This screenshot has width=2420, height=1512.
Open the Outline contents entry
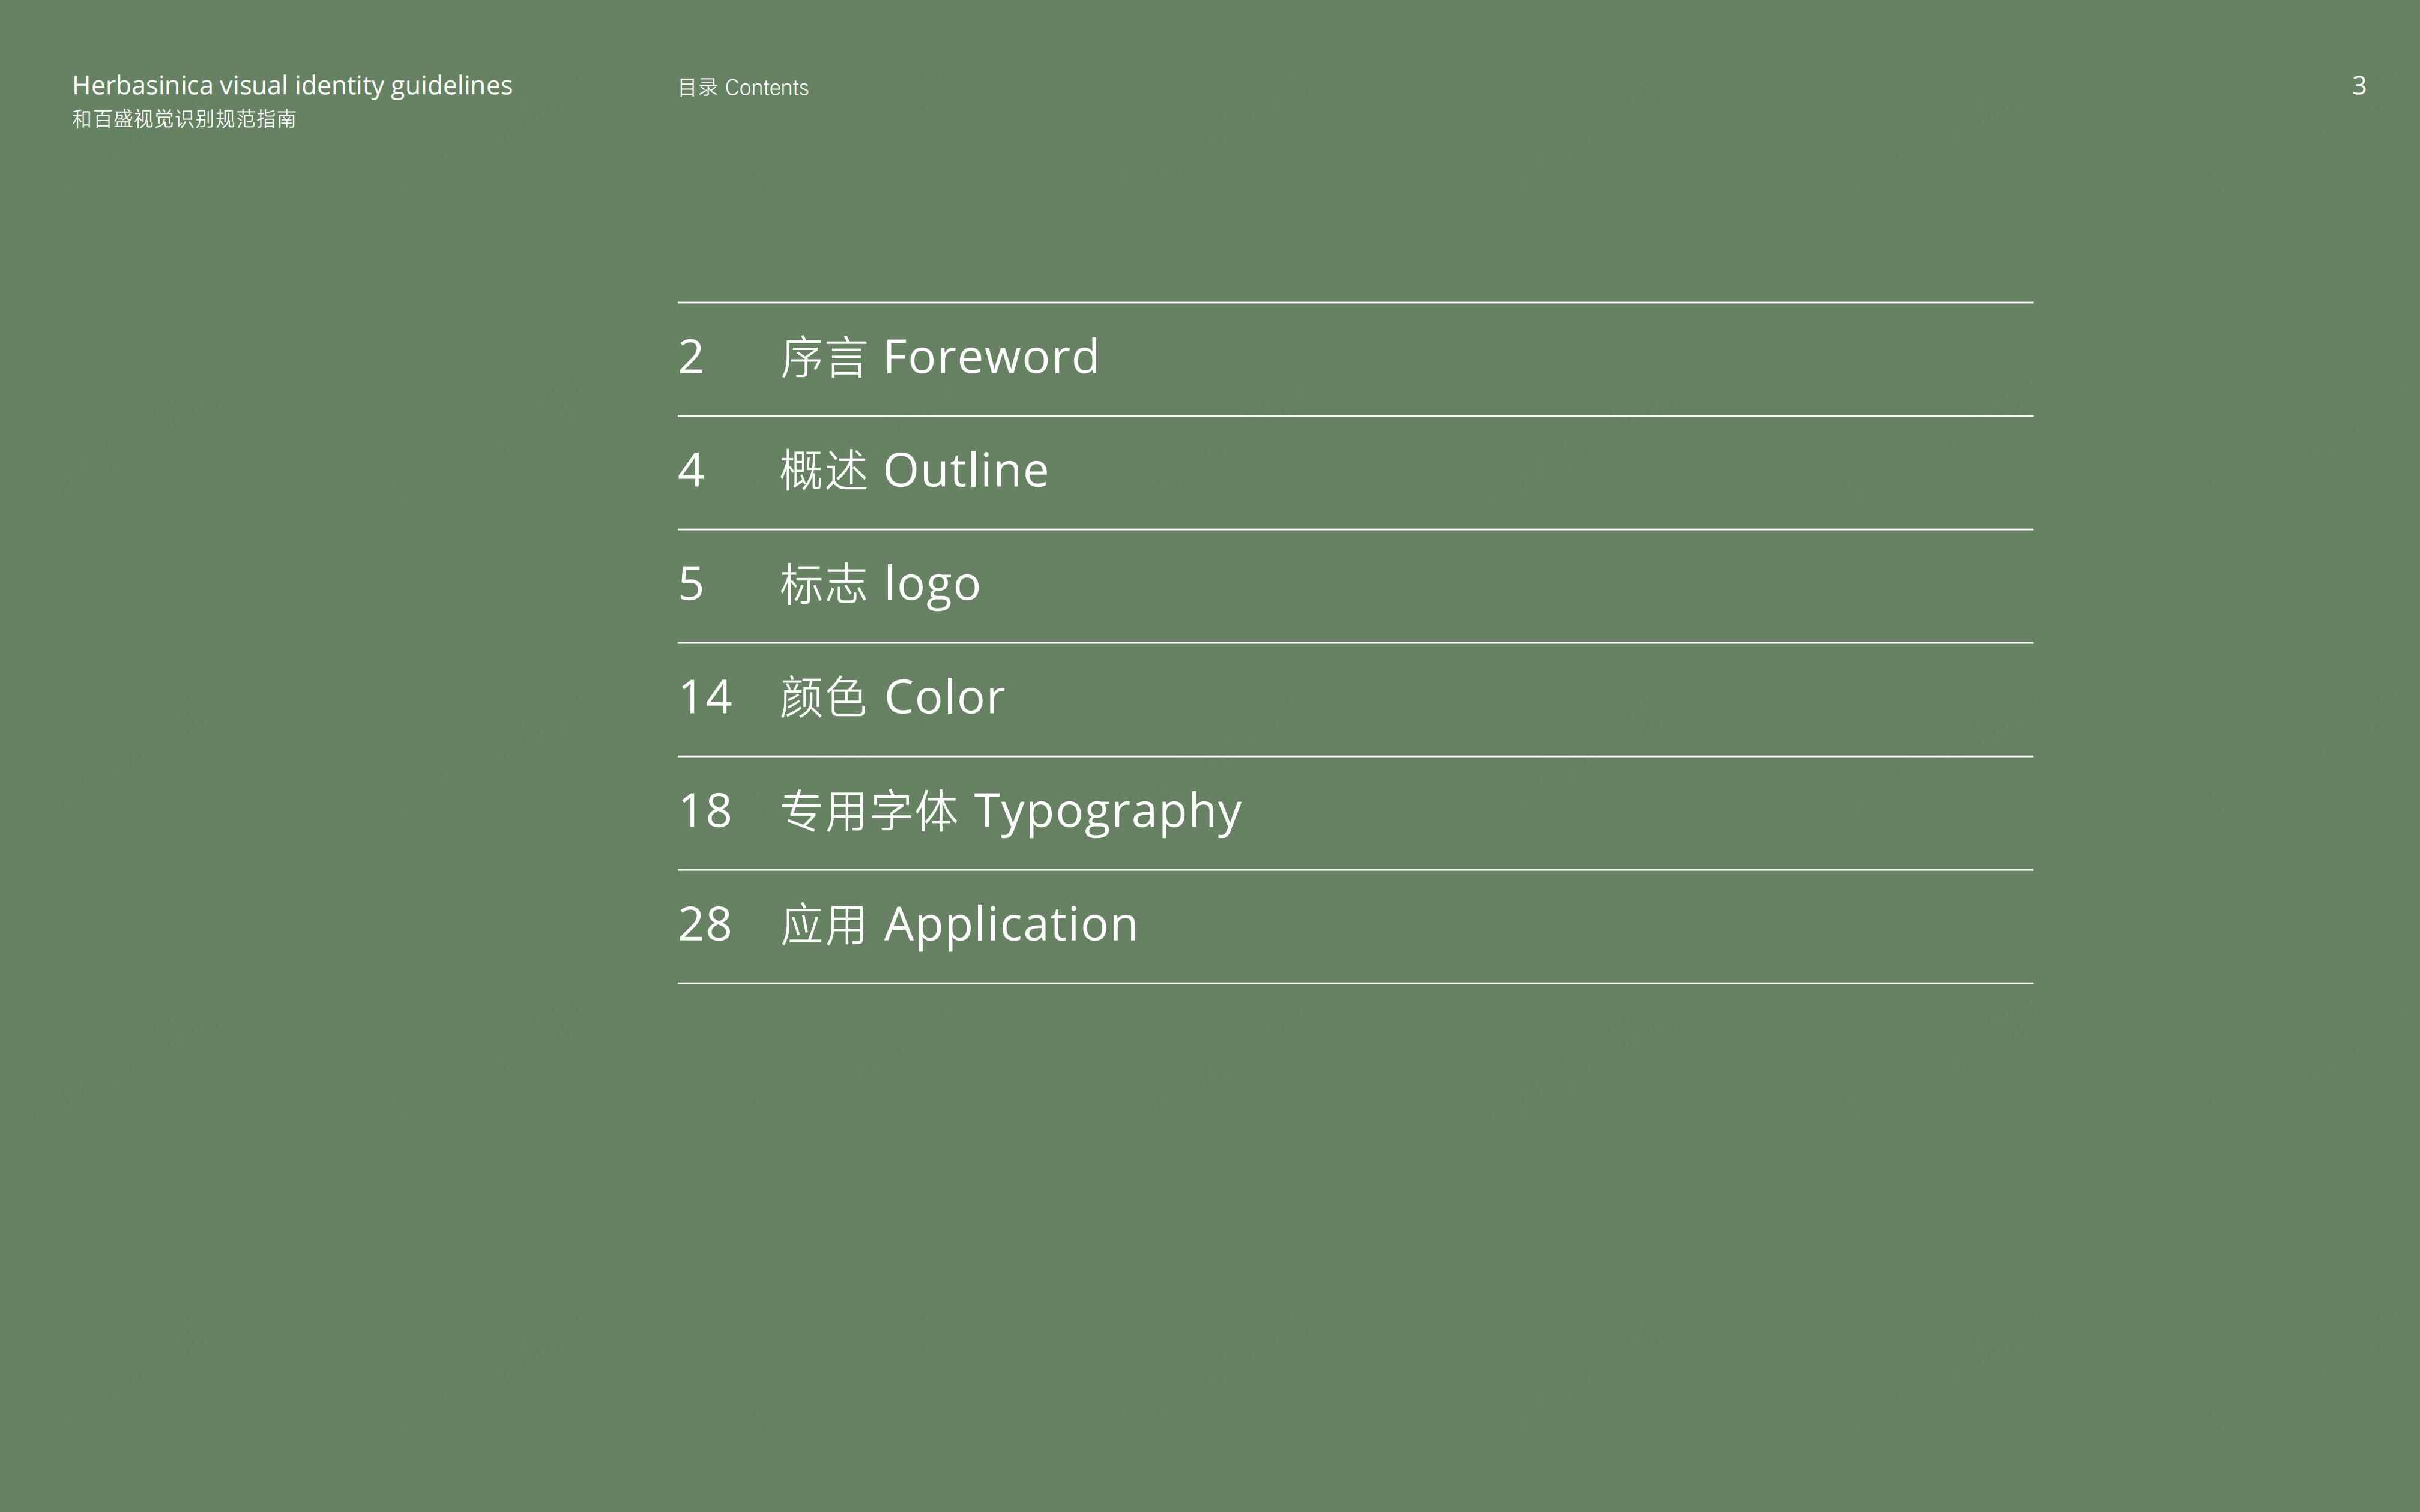(x=1355, y=472)
